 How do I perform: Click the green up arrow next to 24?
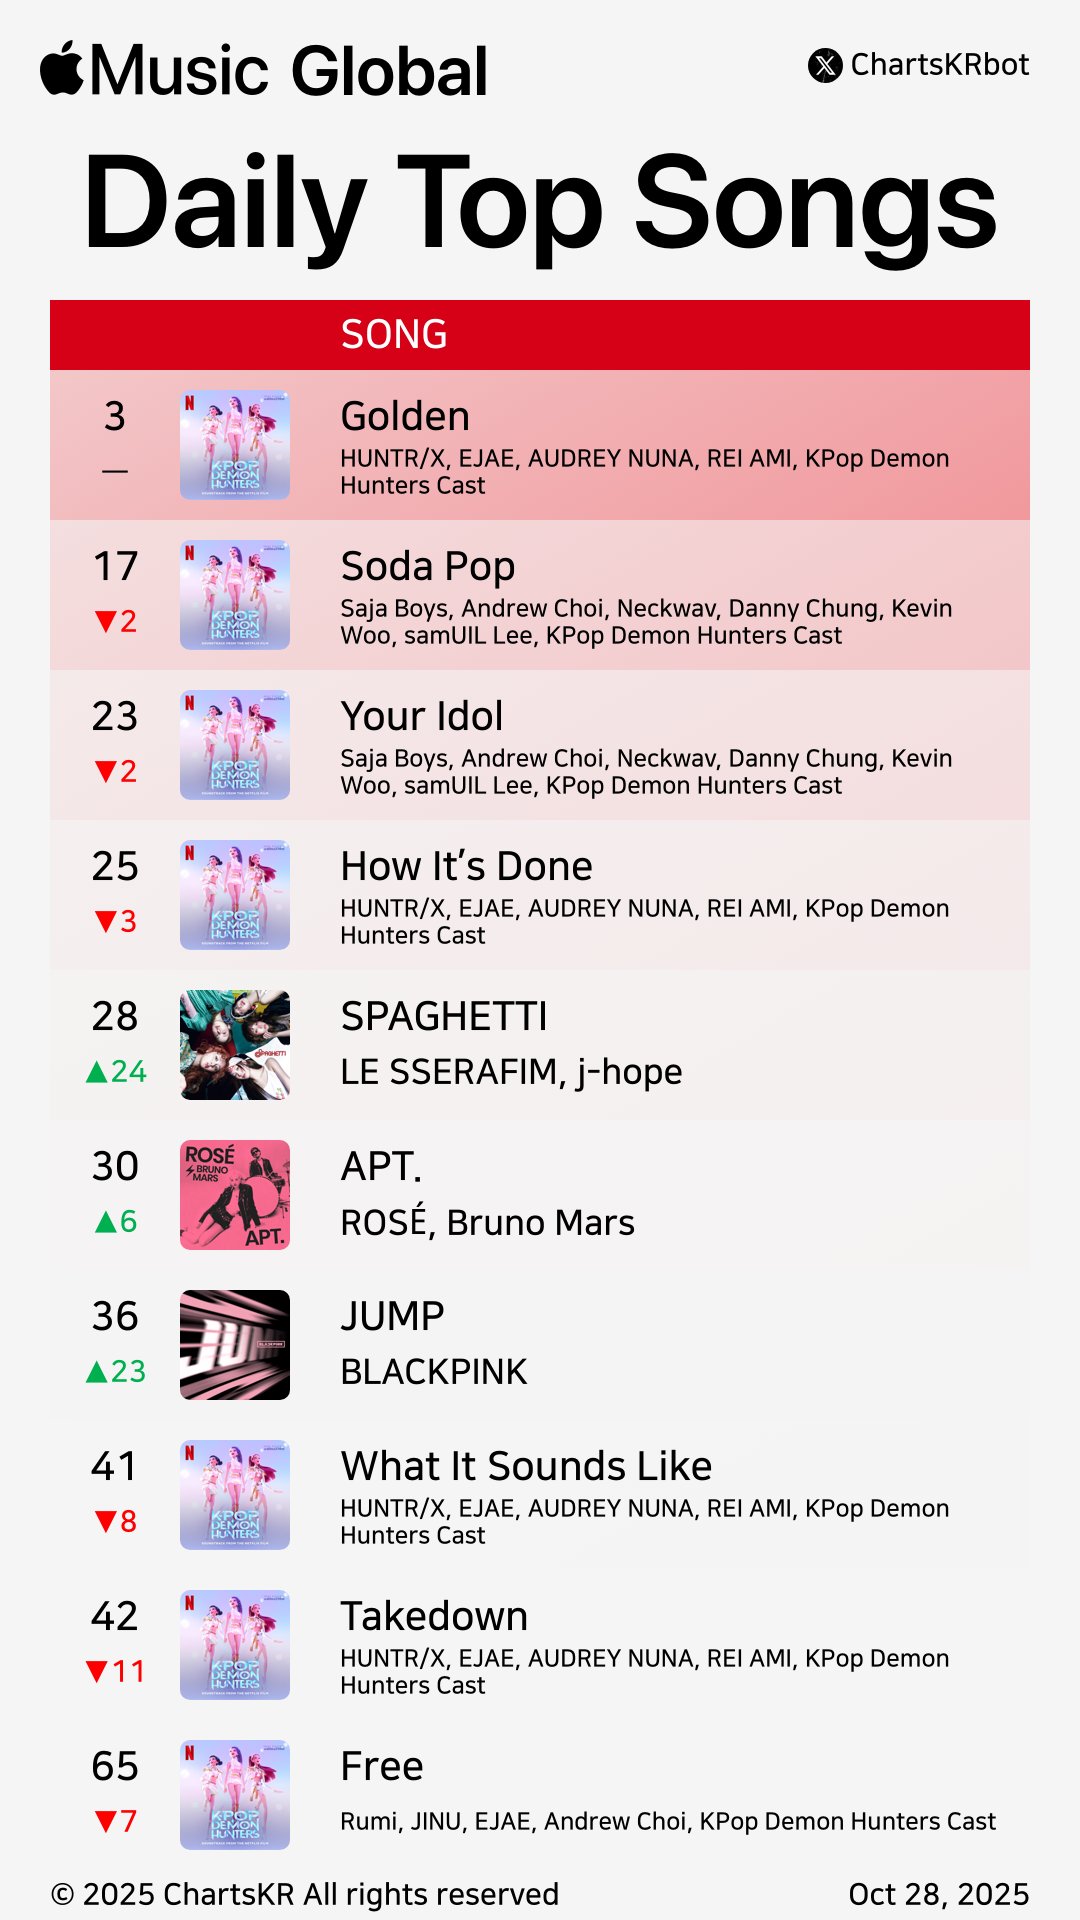97,1072
